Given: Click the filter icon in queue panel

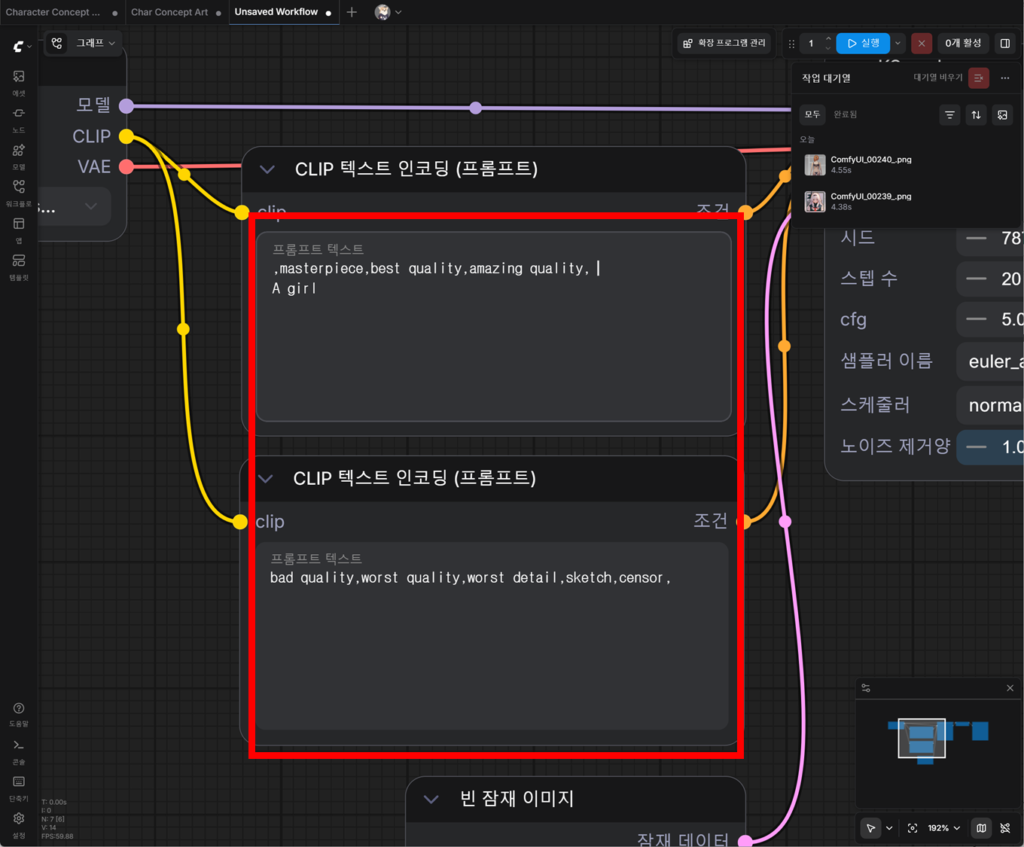Looking at the screenshot, I should pyautogui.click(x=950, y=115).
